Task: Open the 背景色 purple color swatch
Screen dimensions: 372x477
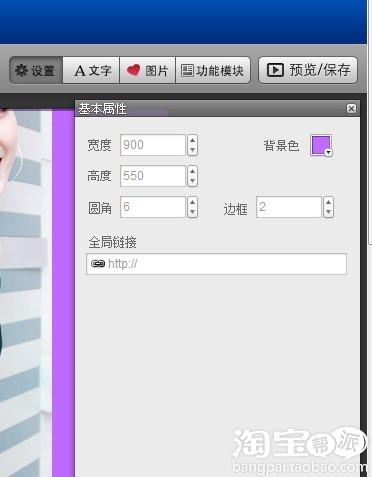Action: coord(320,144)
